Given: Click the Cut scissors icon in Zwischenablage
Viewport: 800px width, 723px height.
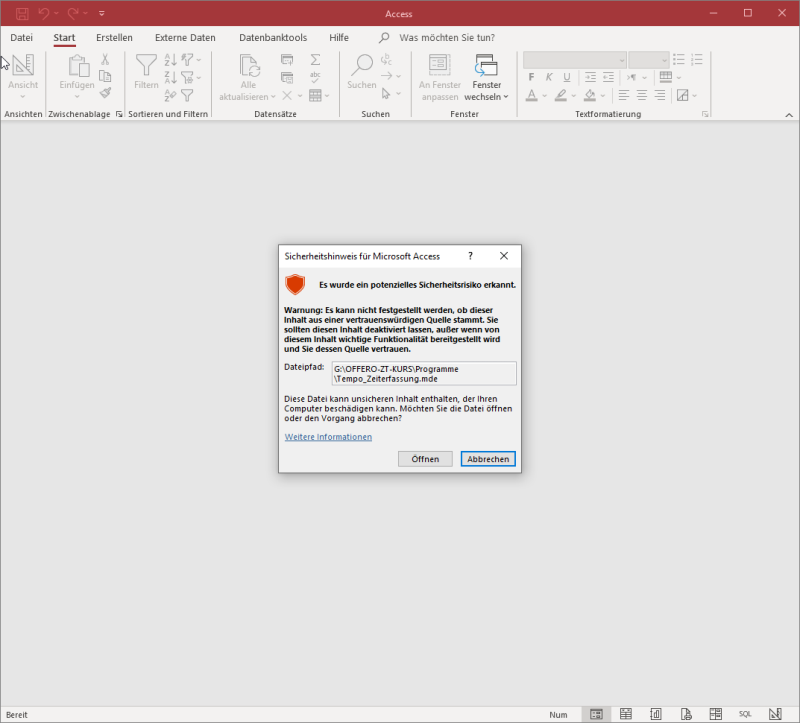Looking at the screenshot, I should click(105, 59).
